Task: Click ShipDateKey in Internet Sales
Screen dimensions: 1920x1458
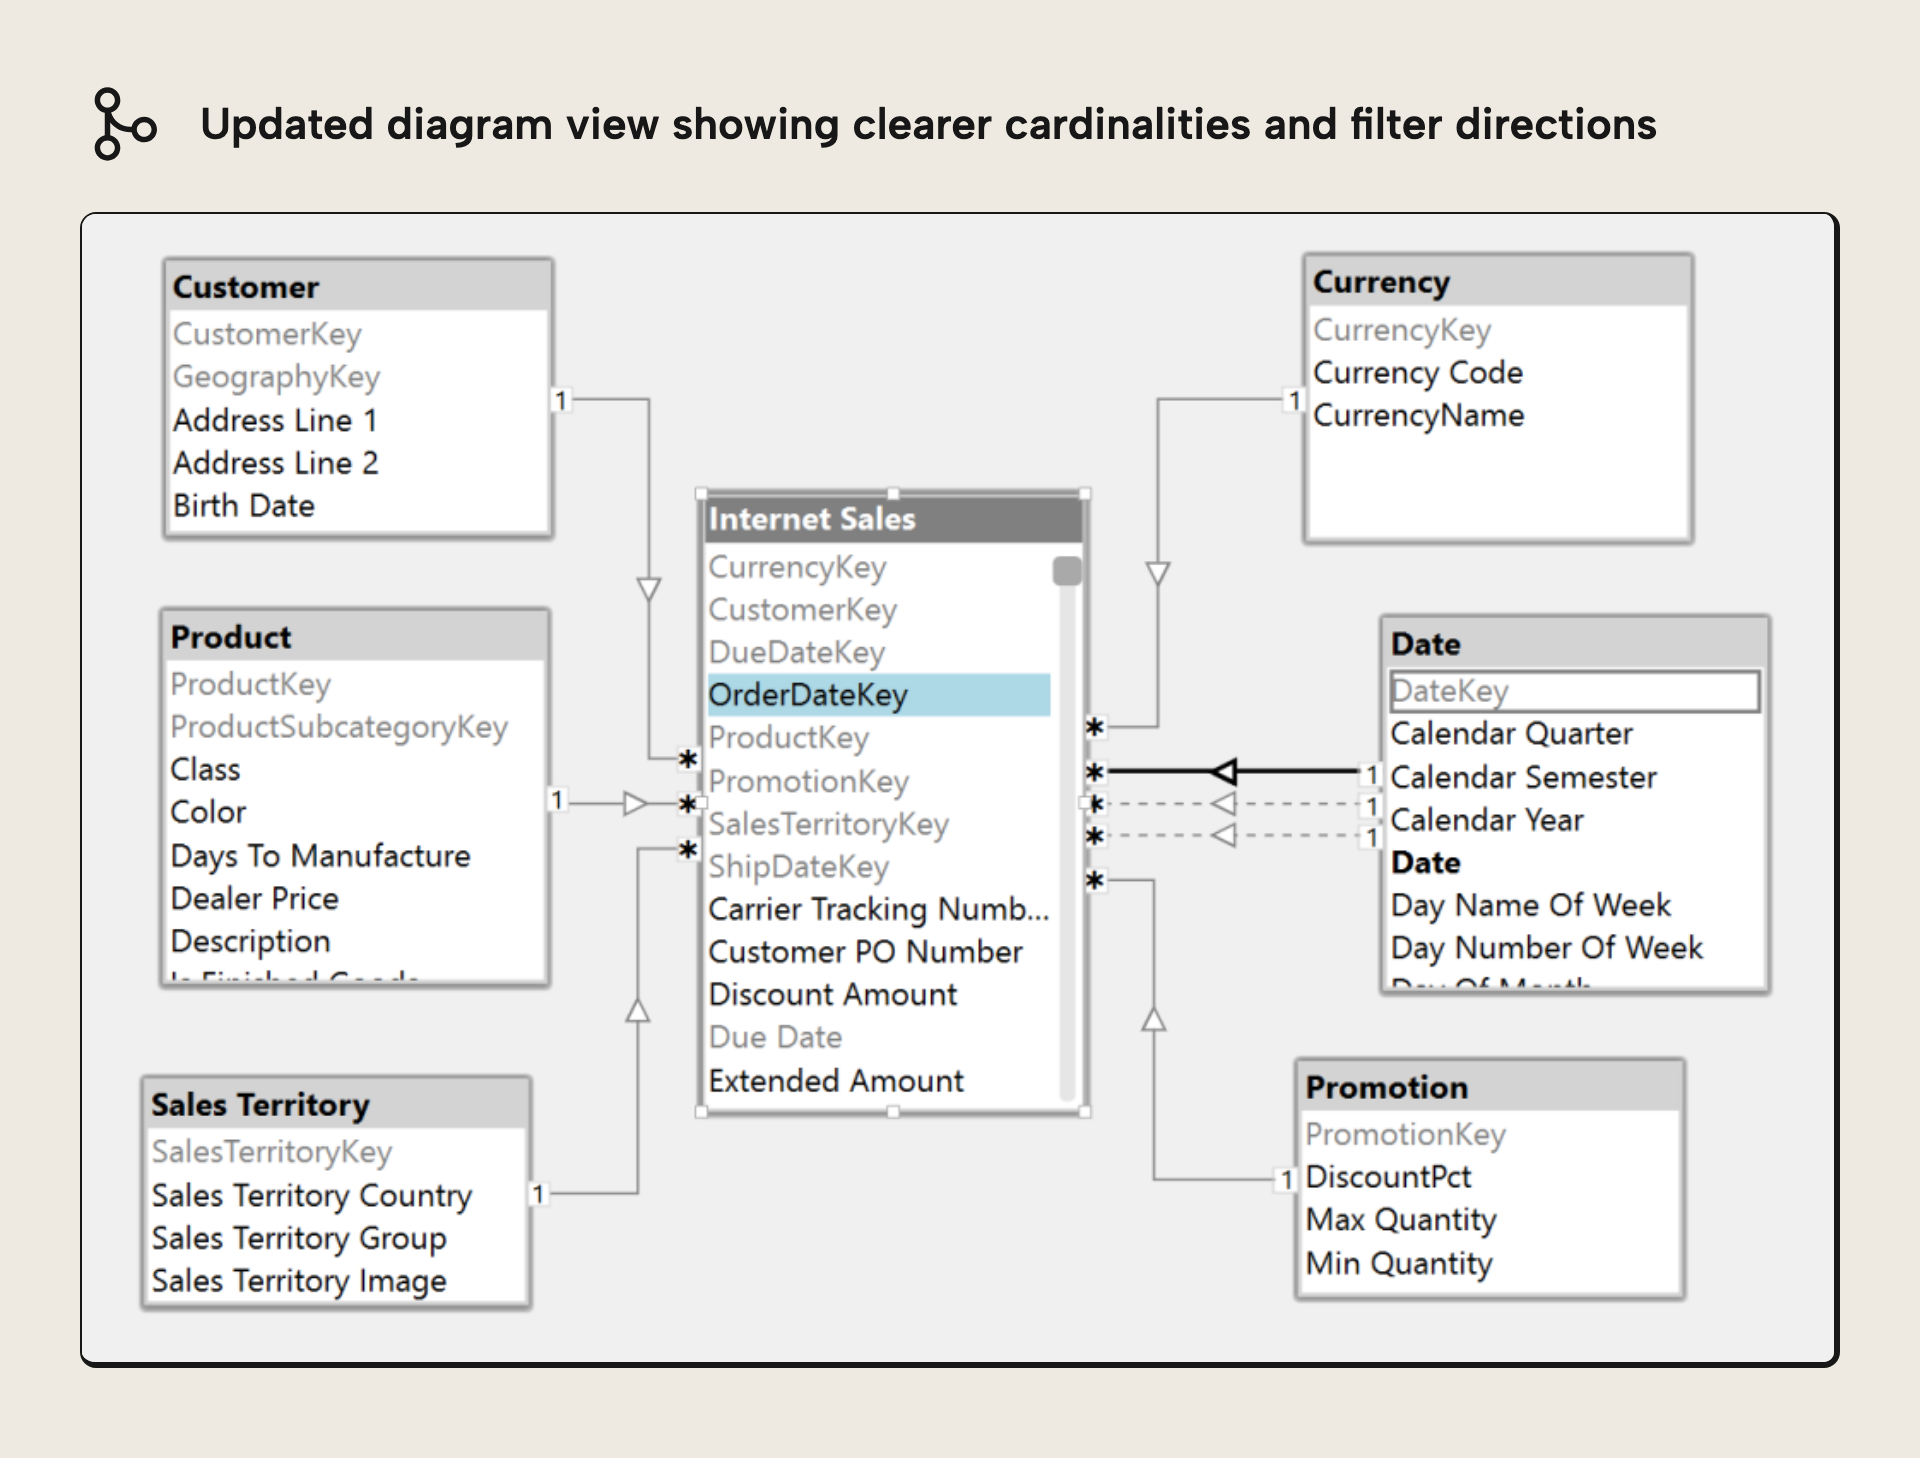Action: pyautogui.click(x=799, y=867)
